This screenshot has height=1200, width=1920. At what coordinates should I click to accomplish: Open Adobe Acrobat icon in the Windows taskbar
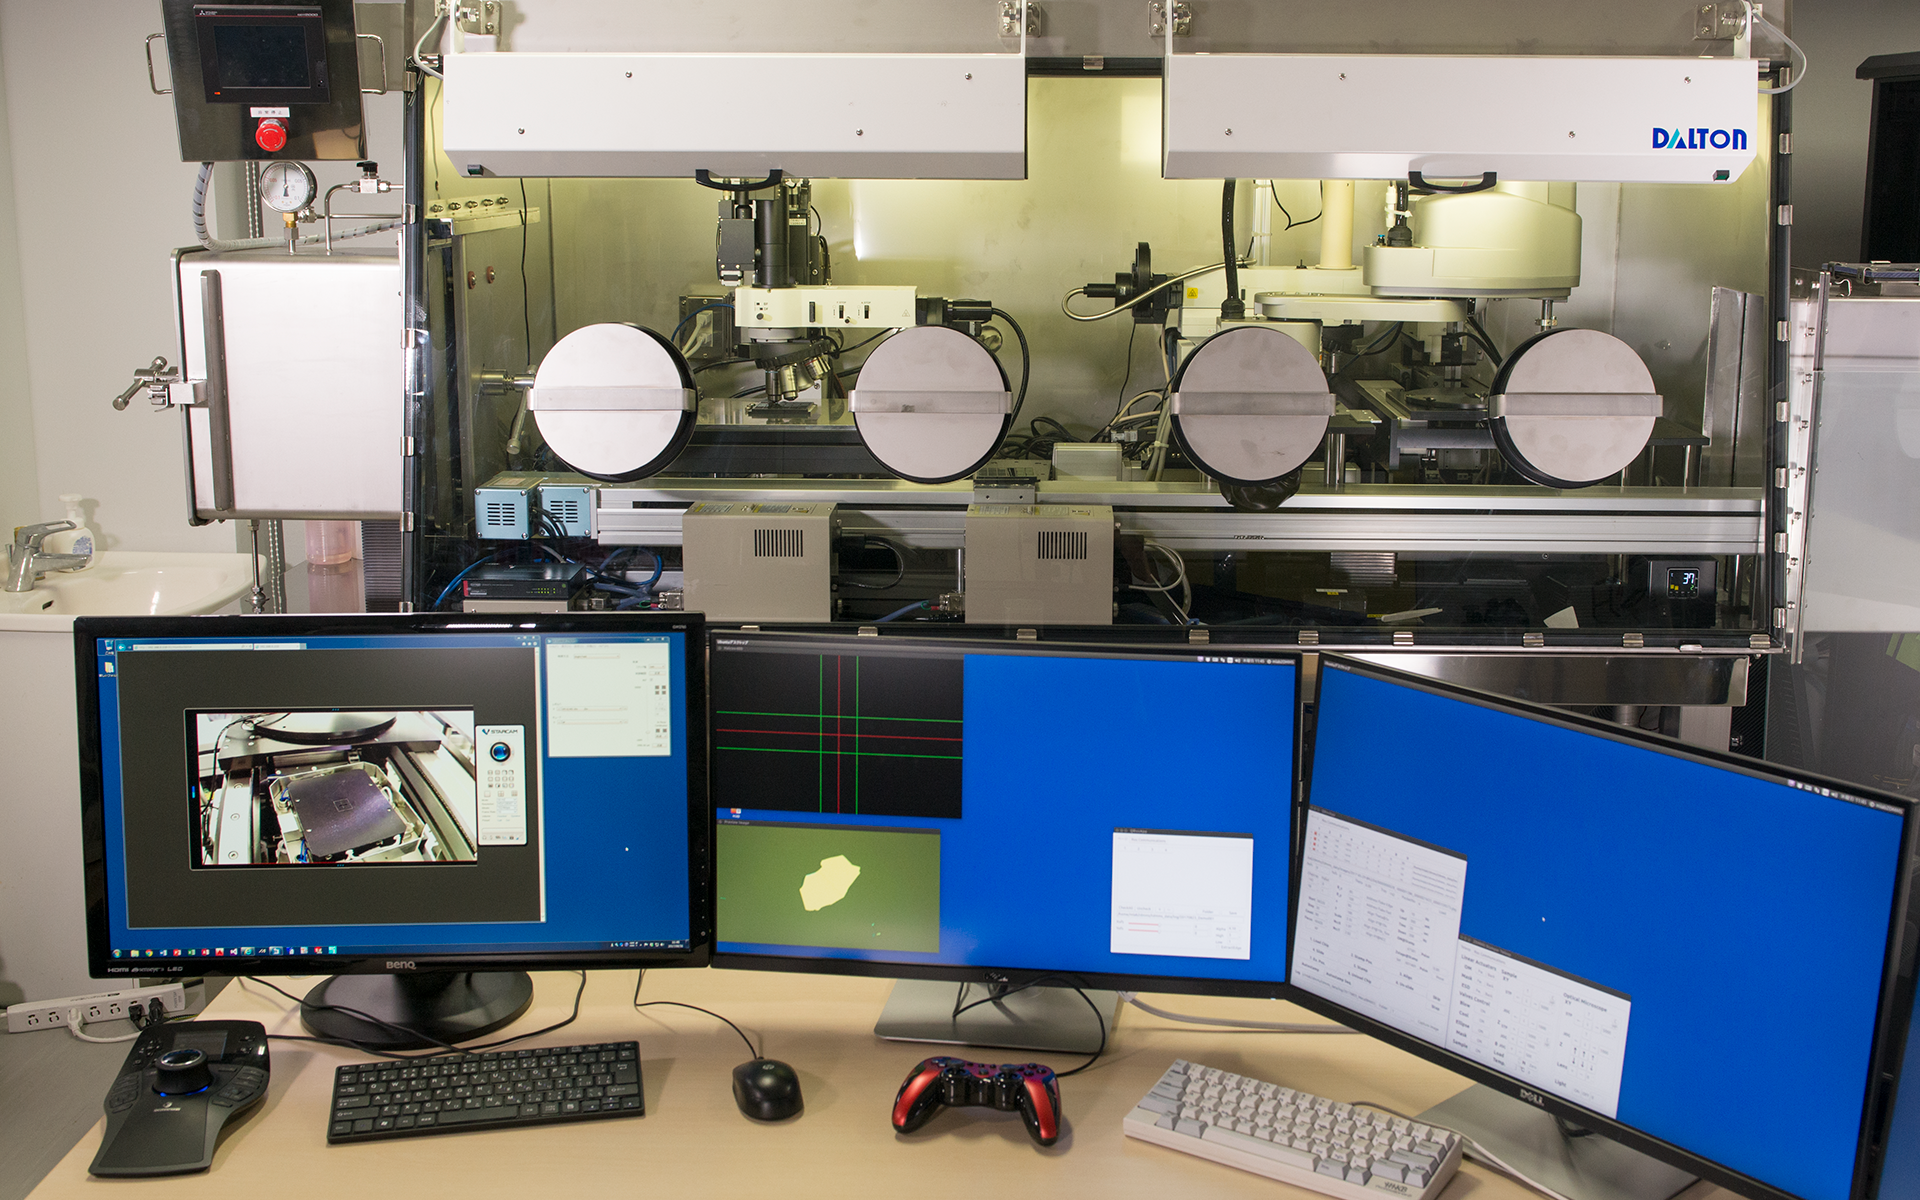[x=219, y=952]
